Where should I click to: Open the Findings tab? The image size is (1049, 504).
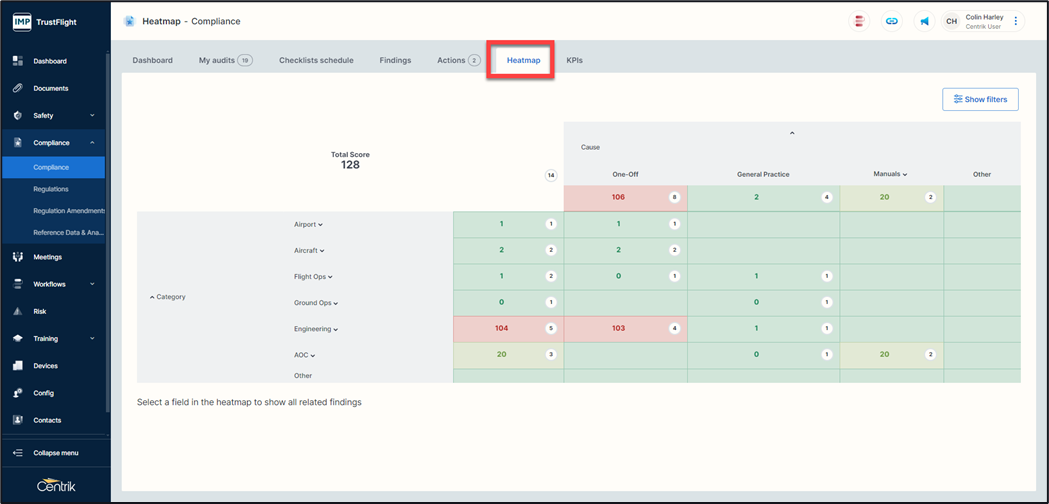point(395,60)
